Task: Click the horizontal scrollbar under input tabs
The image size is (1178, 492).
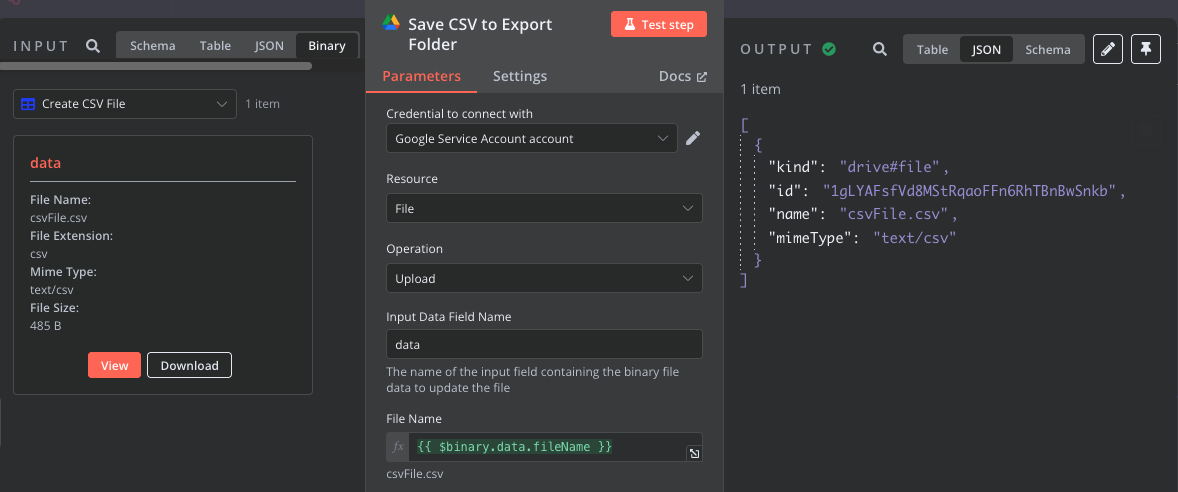Action: point(155,66)
